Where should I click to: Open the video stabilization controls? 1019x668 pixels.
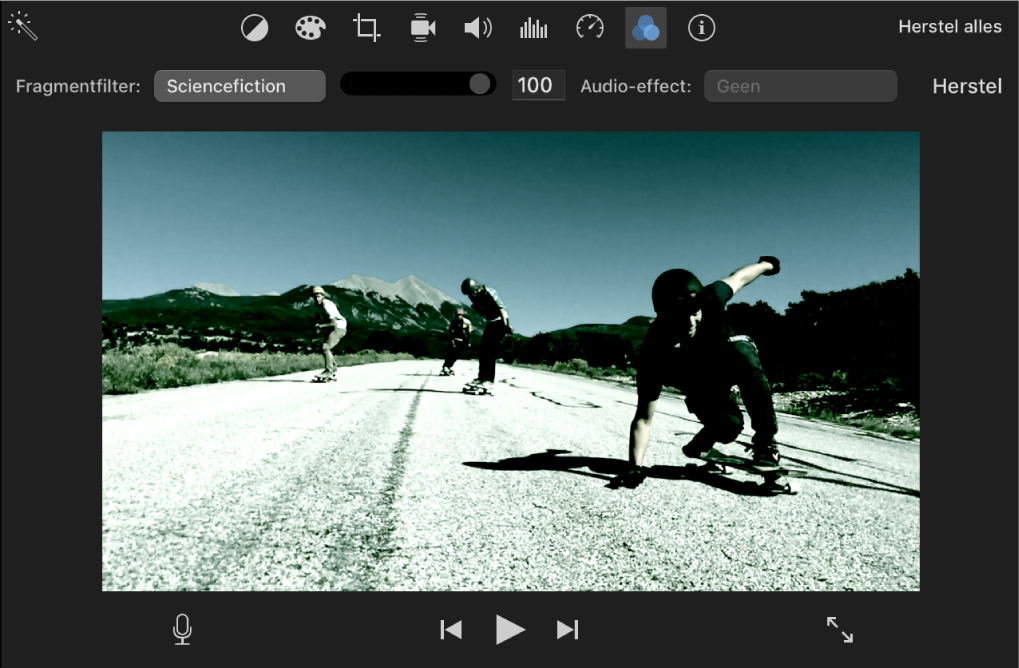click(x=421, y=27)
